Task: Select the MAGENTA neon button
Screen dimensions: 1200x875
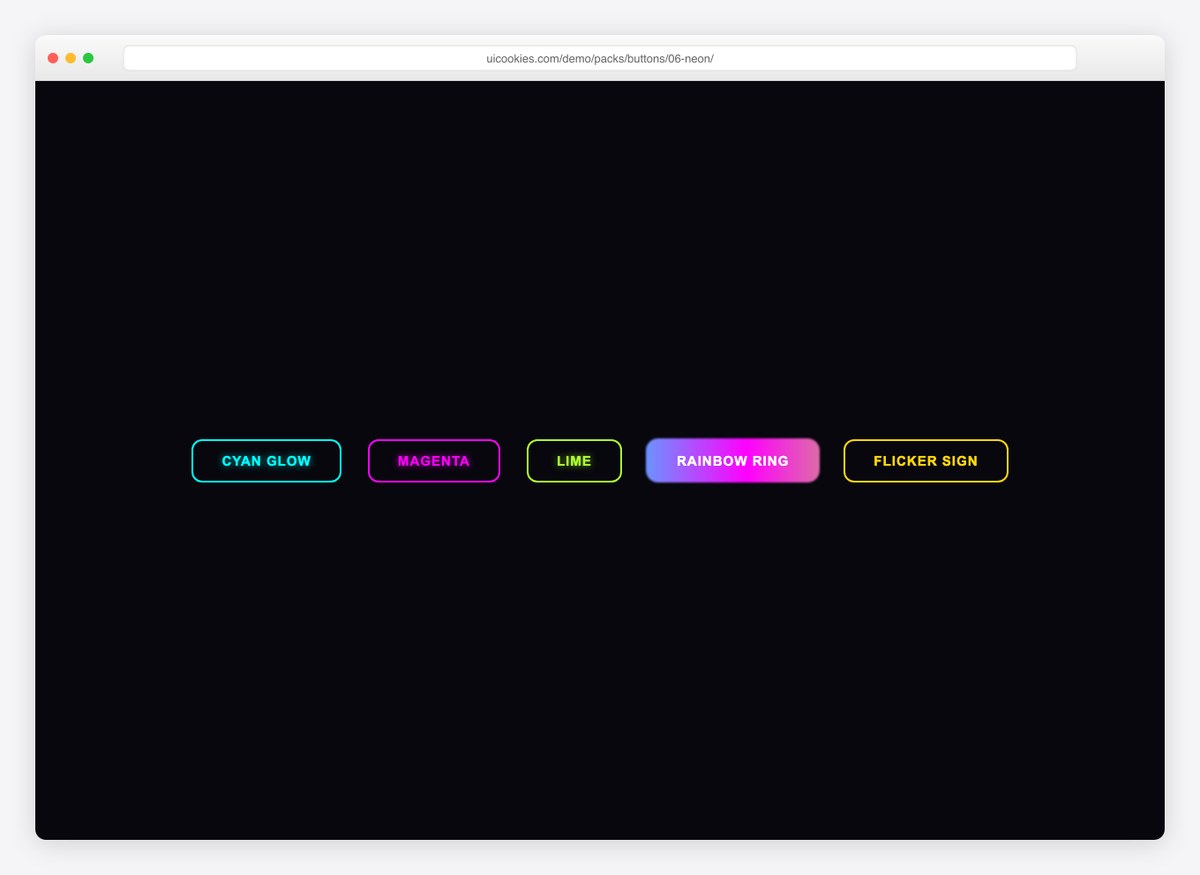Action: (x=434, y=461)
